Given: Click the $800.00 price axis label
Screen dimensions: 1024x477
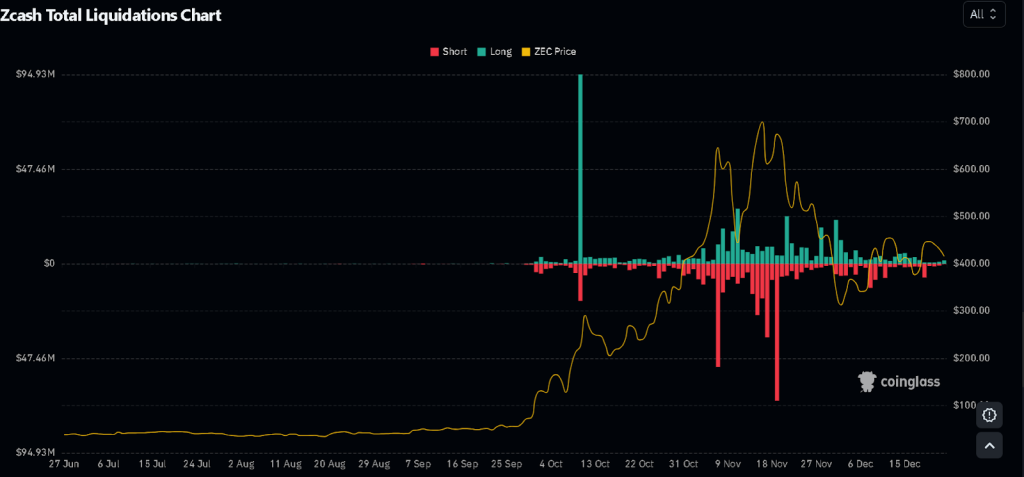Looking at the screenshot, I should pyautogui.click(x=972, y=74).
